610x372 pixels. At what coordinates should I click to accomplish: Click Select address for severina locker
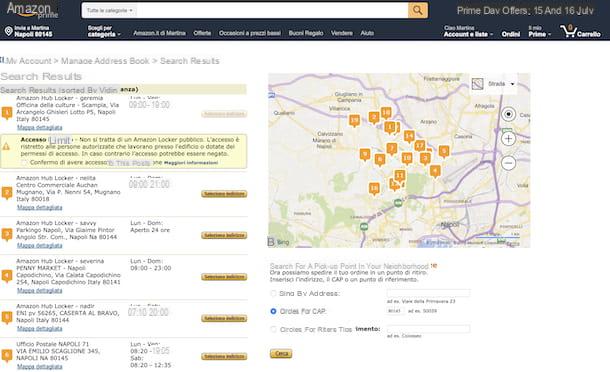click(x=224, y=277)
